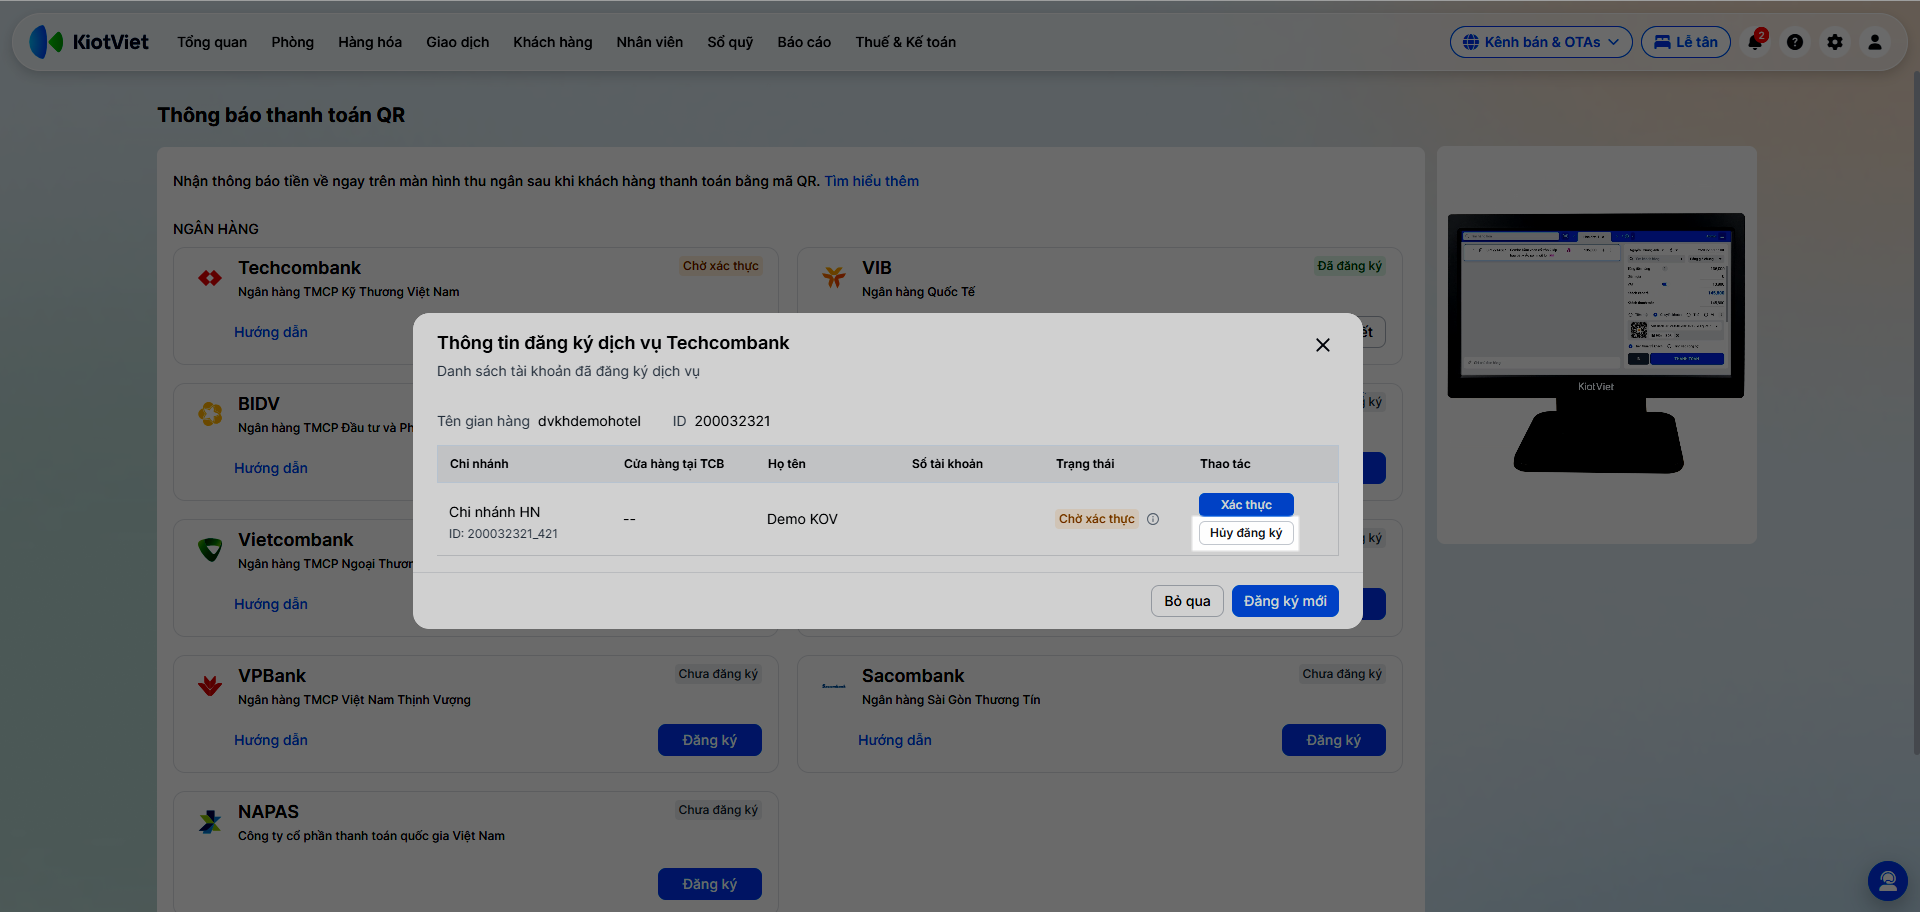Open the Vietcombank Hướng dẫn link

click(271, 604)
